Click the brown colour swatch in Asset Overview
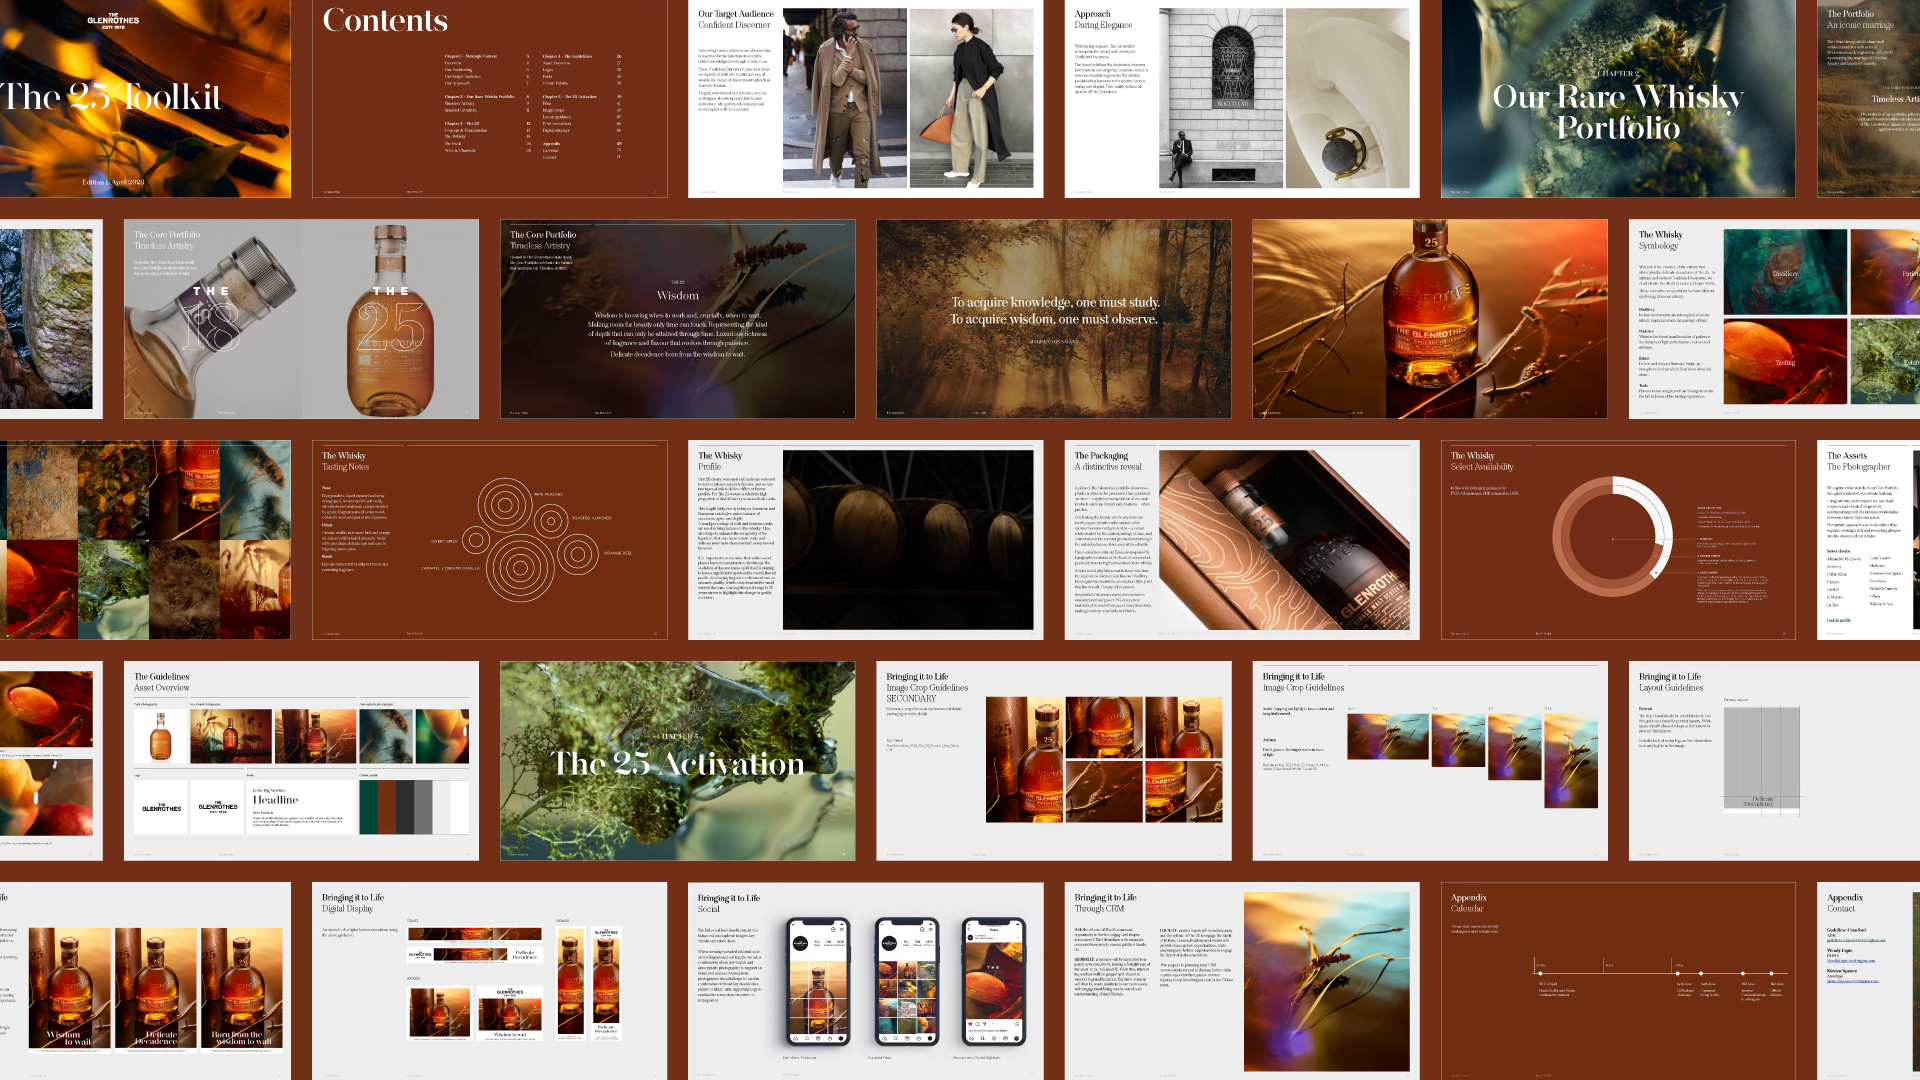 click(386, 807)
